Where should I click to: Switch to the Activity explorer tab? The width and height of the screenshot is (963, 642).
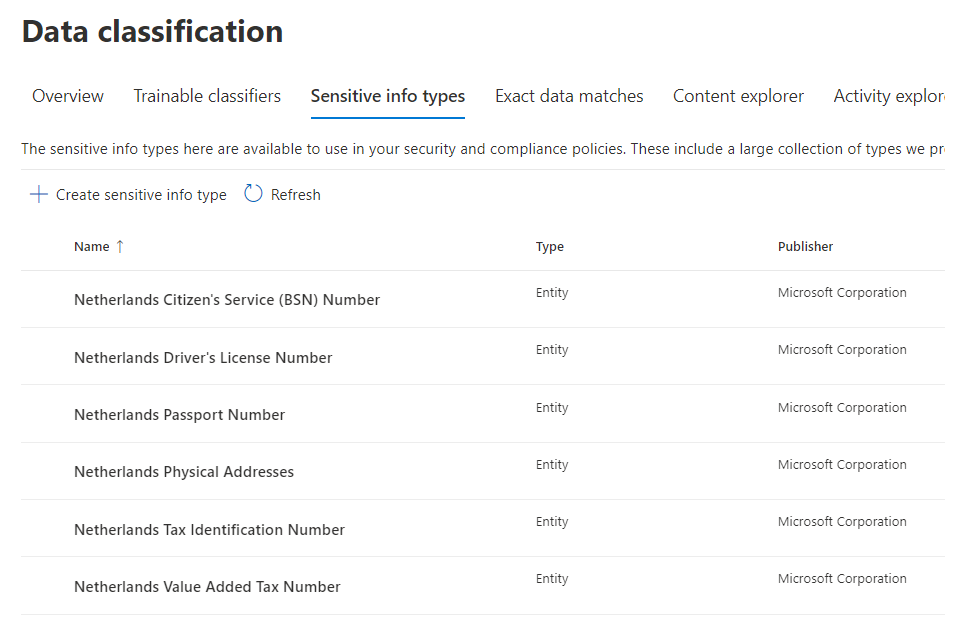click(888, 96)
